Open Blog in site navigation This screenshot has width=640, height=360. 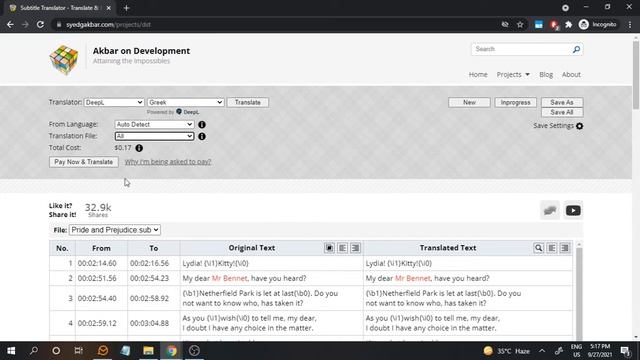(x=546, y=75)
